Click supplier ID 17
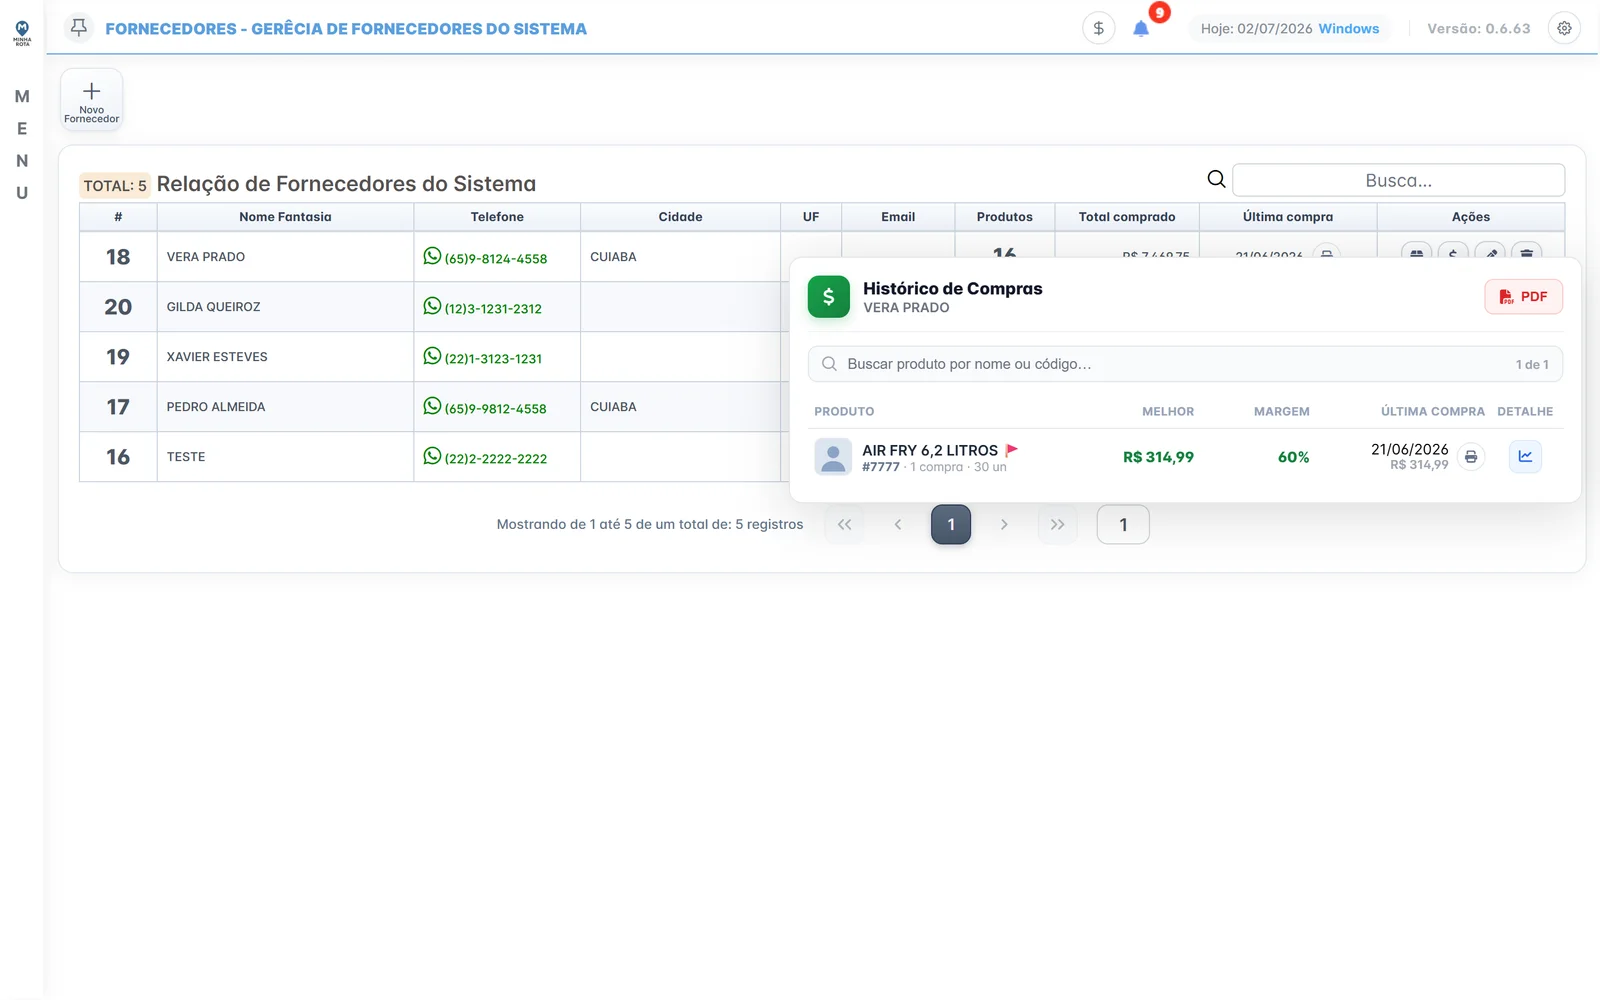The height and width of the screenshot is (1000, 1600). [x=118, y=407]
